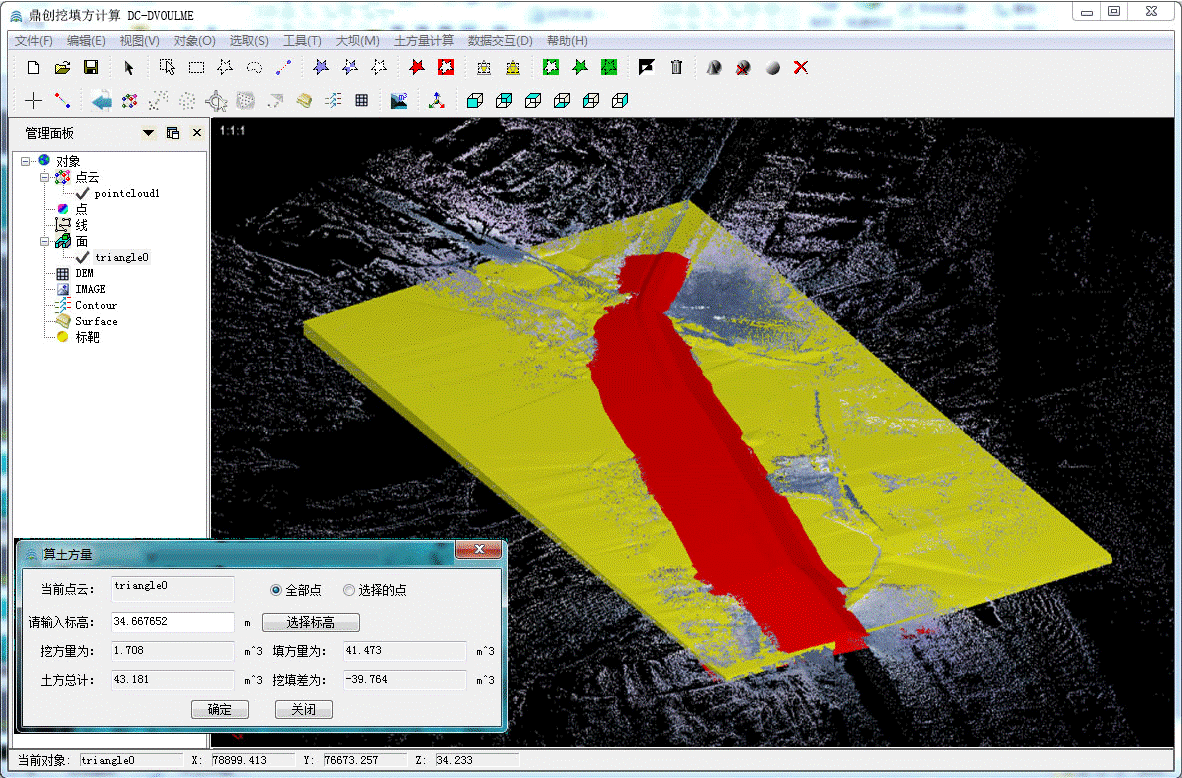Viewport: 1182px width, 778px height.
Task: Select the 全部点 radio button
Action: click(x=277, y=590)
